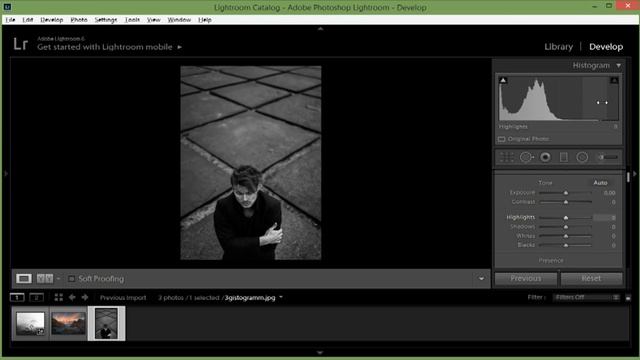
Task: Click the Reset button
Action: (x=591, y=279)
